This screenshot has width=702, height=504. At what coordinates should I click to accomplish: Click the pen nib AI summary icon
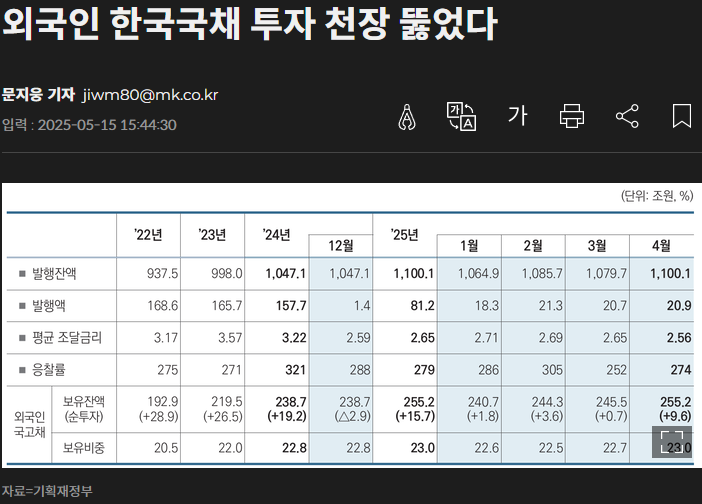[x=407, y=117]
